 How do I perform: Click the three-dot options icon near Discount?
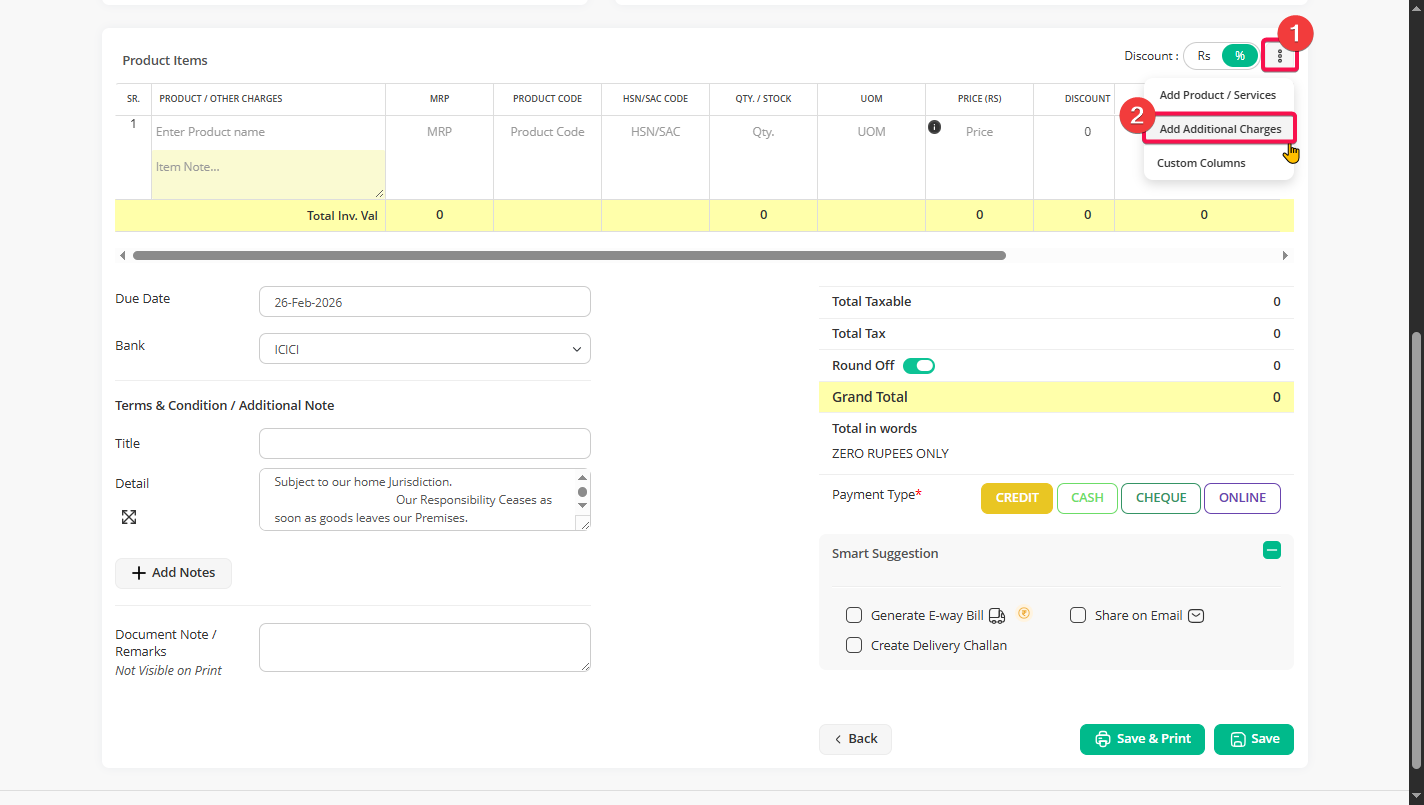[1280, 57]
